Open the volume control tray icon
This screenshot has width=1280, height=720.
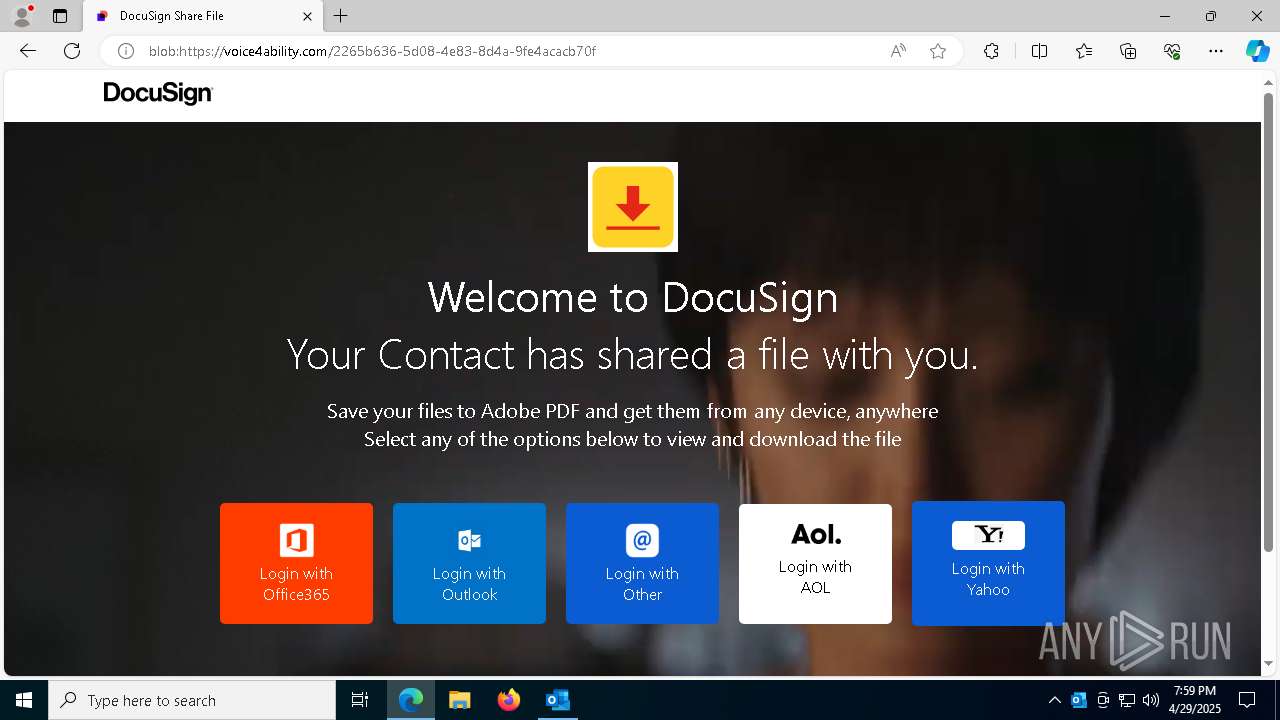1151,700
